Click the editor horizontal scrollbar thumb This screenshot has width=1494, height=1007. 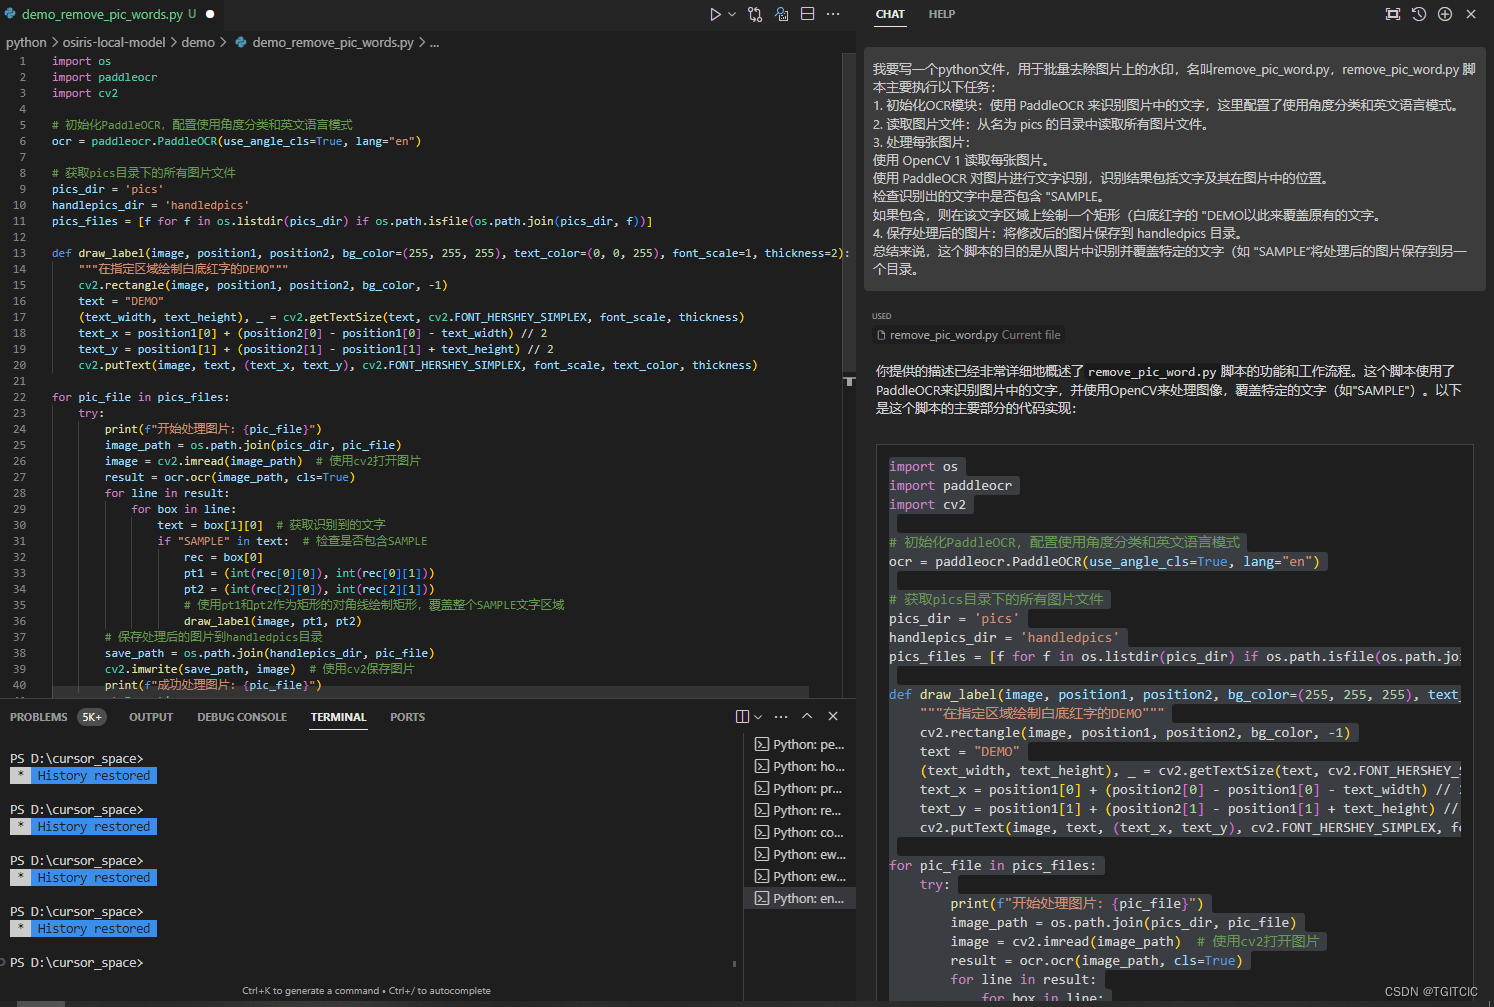[431, 692]
